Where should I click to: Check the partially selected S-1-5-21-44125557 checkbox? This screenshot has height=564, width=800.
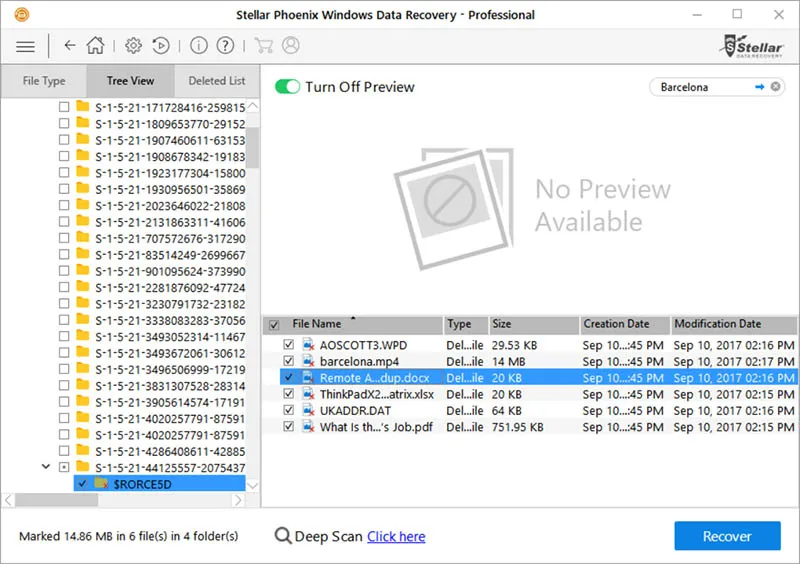(x=64, y=467)
